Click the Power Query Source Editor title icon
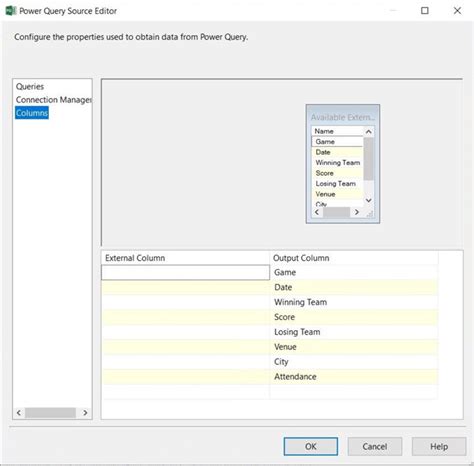The height and width of the screenshot is (466, 474). coord(11,11)
